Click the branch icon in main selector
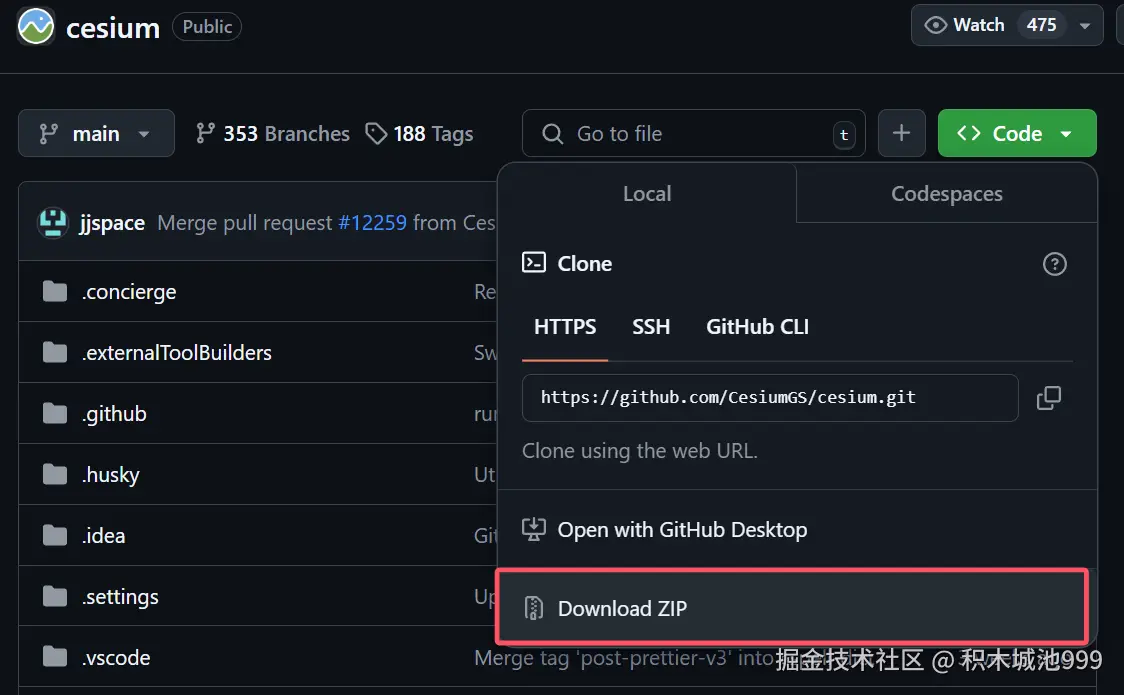Viewport: 1124px width, 695px height. 48,134
